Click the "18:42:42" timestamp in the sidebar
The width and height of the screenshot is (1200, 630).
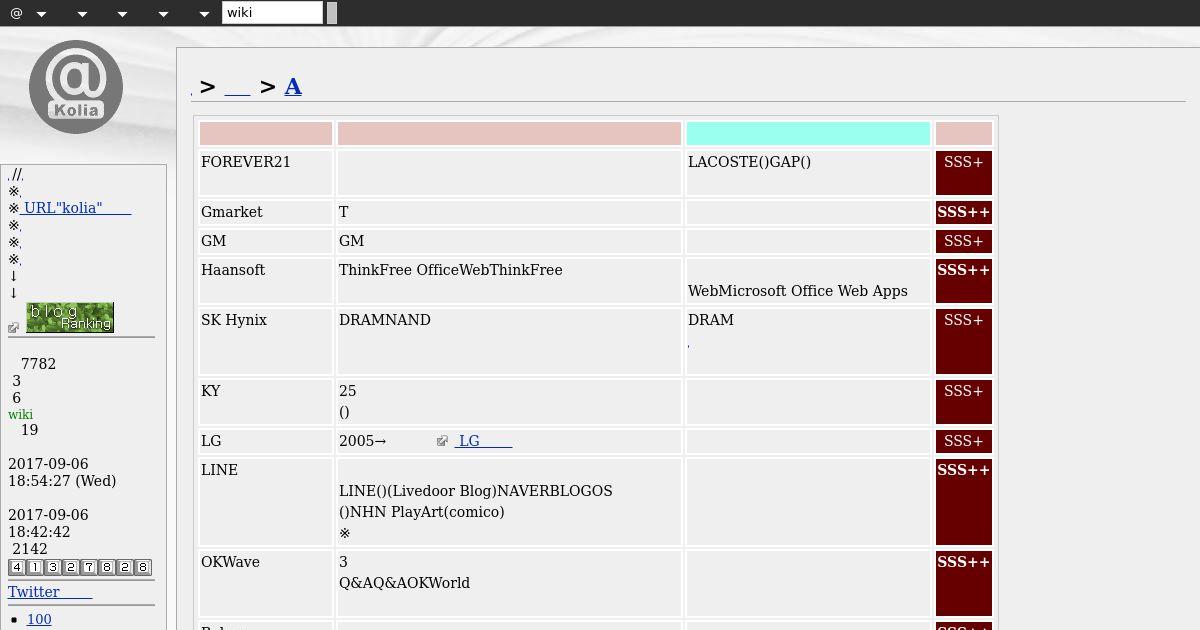click(39, 532)
